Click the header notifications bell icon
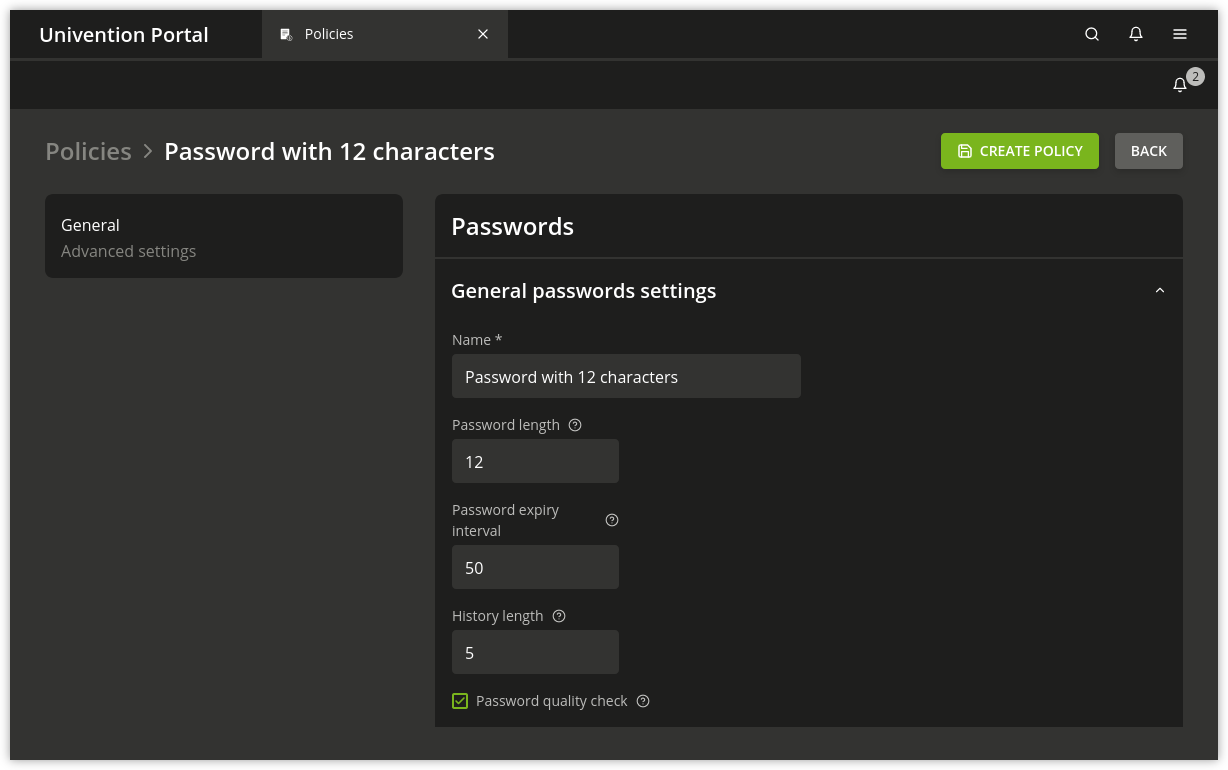 1136,34
